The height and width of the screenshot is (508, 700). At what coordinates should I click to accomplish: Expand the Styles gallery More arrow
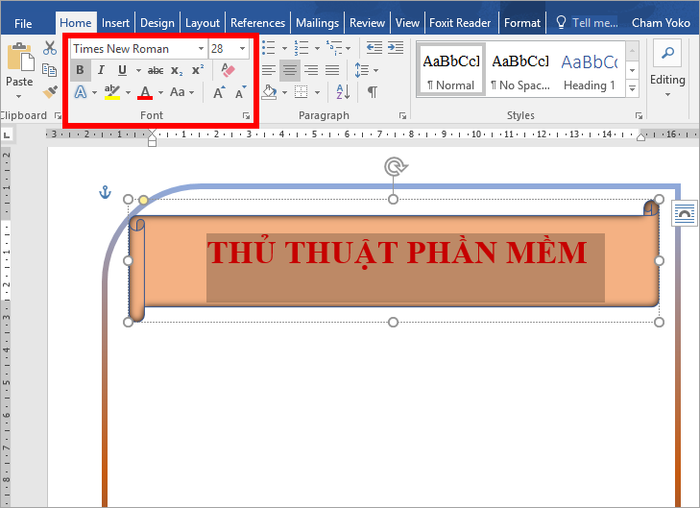(632, 88)
